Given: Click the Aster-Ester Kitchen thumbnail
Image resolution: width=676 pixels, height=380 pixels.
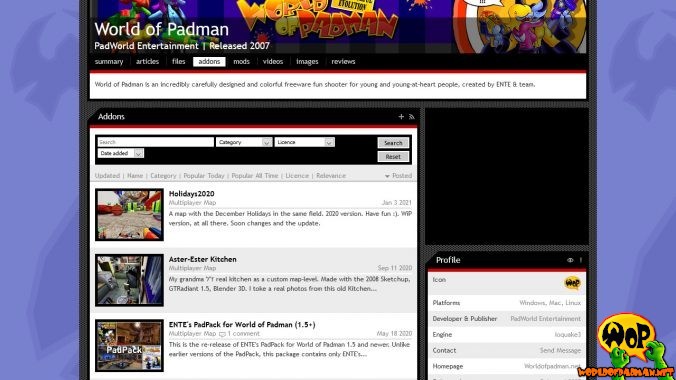Looking at the screenshot, I should 129,280.
